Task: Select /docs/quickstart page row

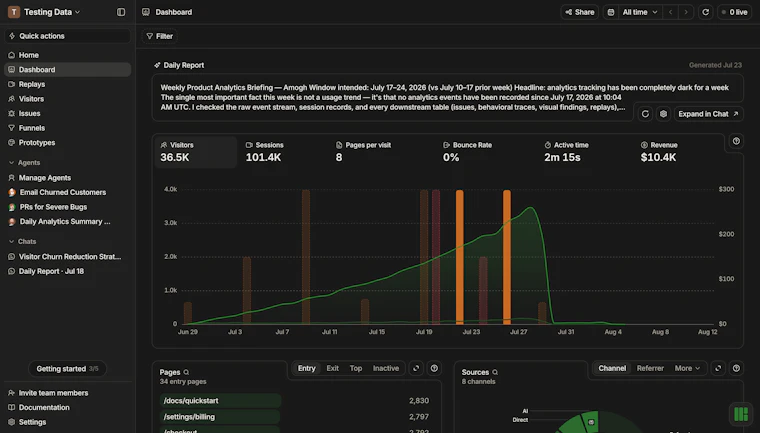Action: click(296, 401)
